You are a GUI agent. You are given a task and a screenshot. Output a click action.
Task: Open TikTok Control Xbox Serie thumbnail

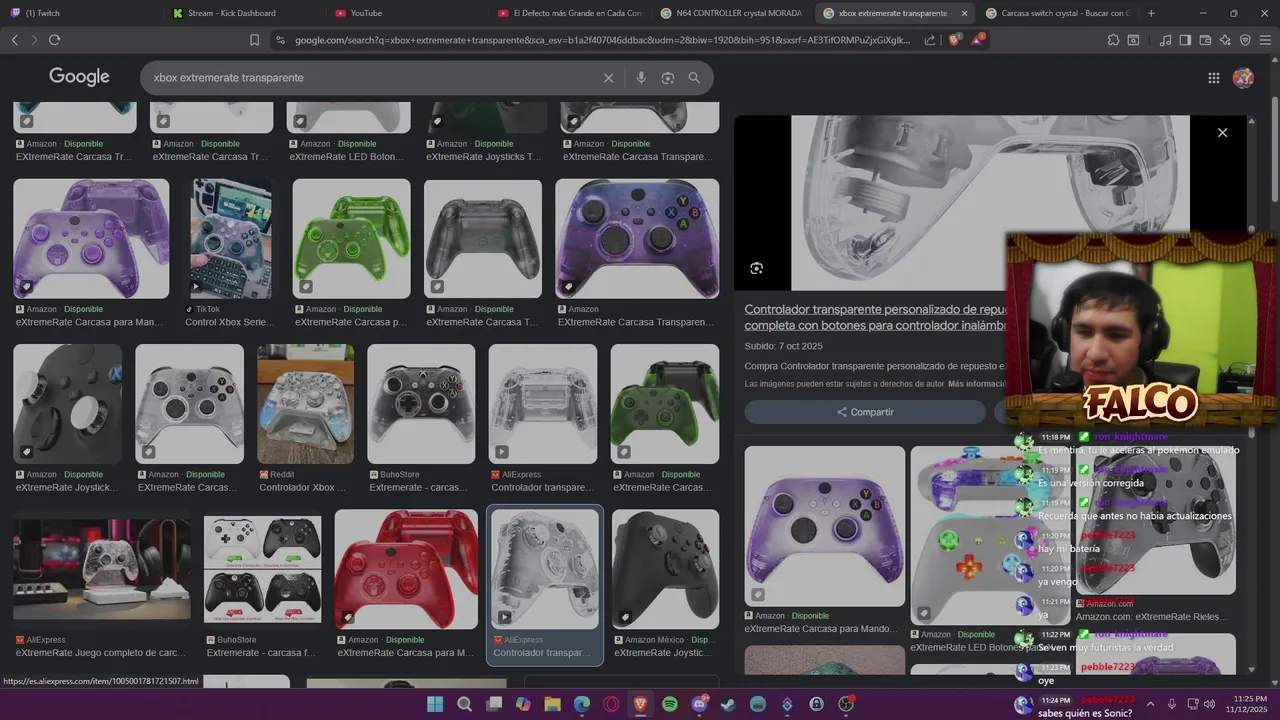231,239
